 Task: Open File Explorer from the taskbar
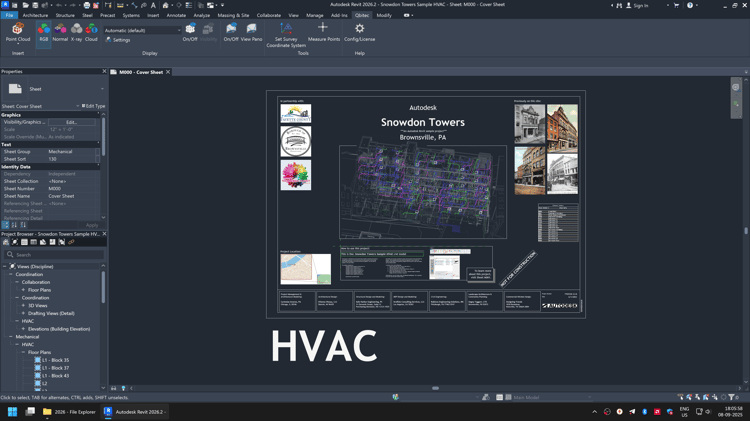click(x=69, y=411)
